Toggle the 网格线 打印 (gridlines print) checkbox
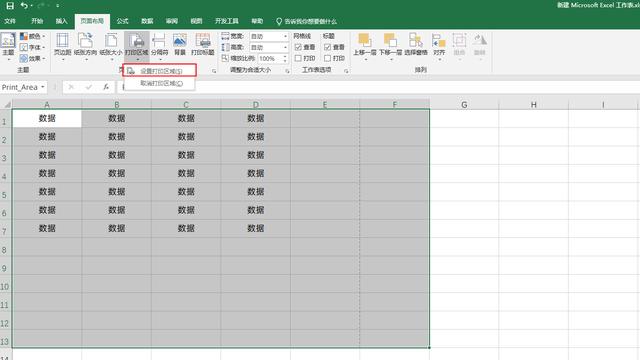Image resolution: width=640 pixels, height=360 pixels. click(x=298, y=58)
